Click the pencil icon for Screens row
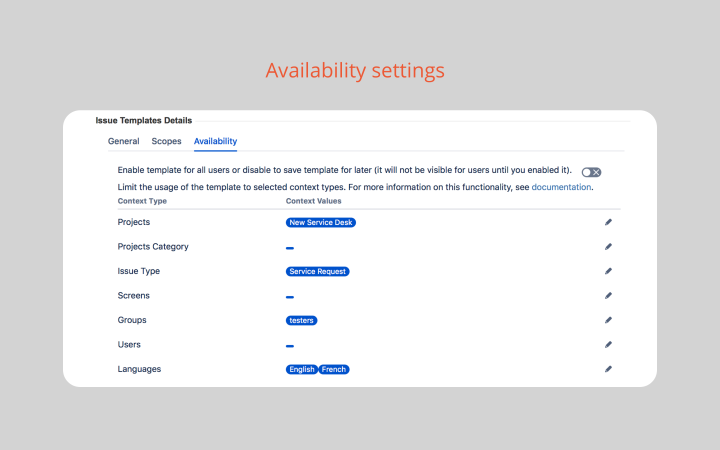Screen dimensions: 720x450 tap(608, 296)
